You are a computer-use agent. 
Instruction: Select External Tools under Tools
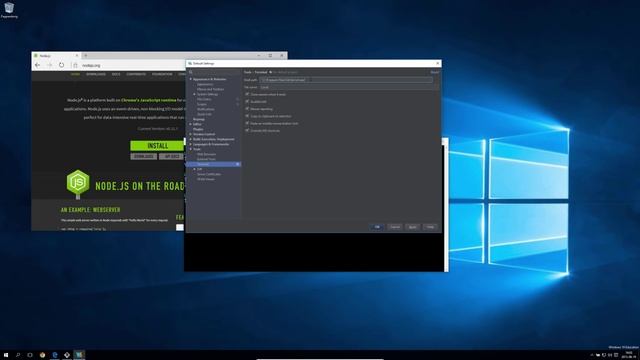(x=207, y=159)
